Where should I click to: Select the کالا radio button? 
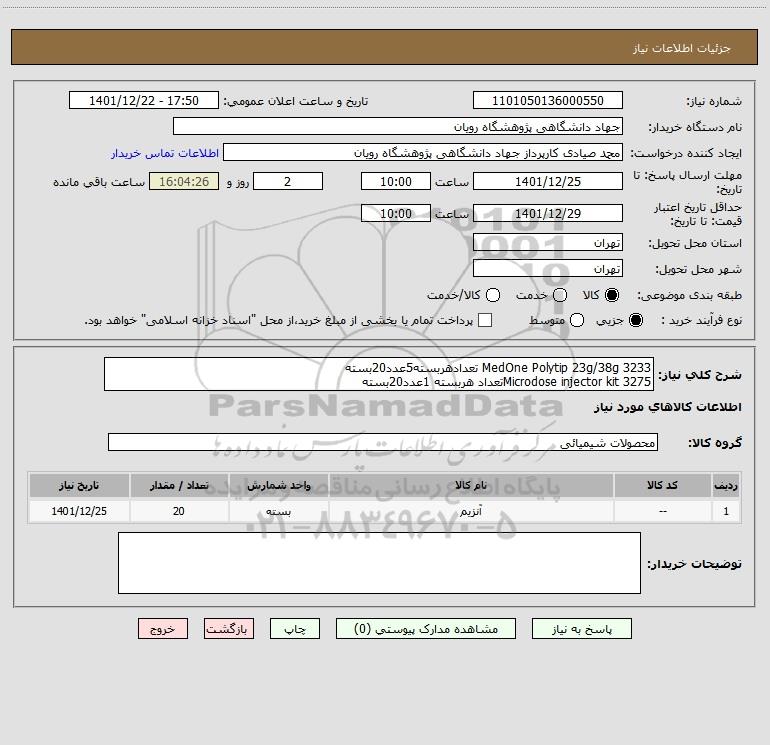pyautogui.click(x=612, y=295)
